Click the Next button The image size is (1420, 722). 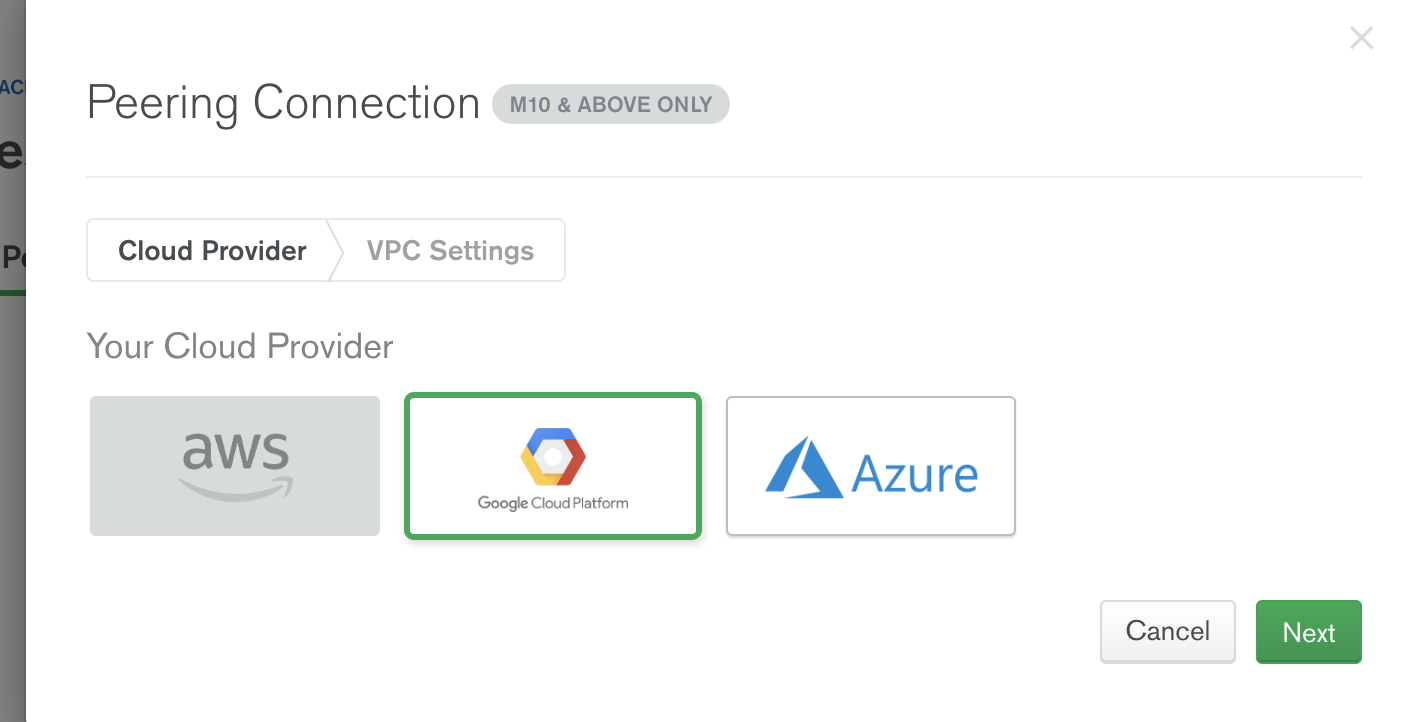(1308, 632)
